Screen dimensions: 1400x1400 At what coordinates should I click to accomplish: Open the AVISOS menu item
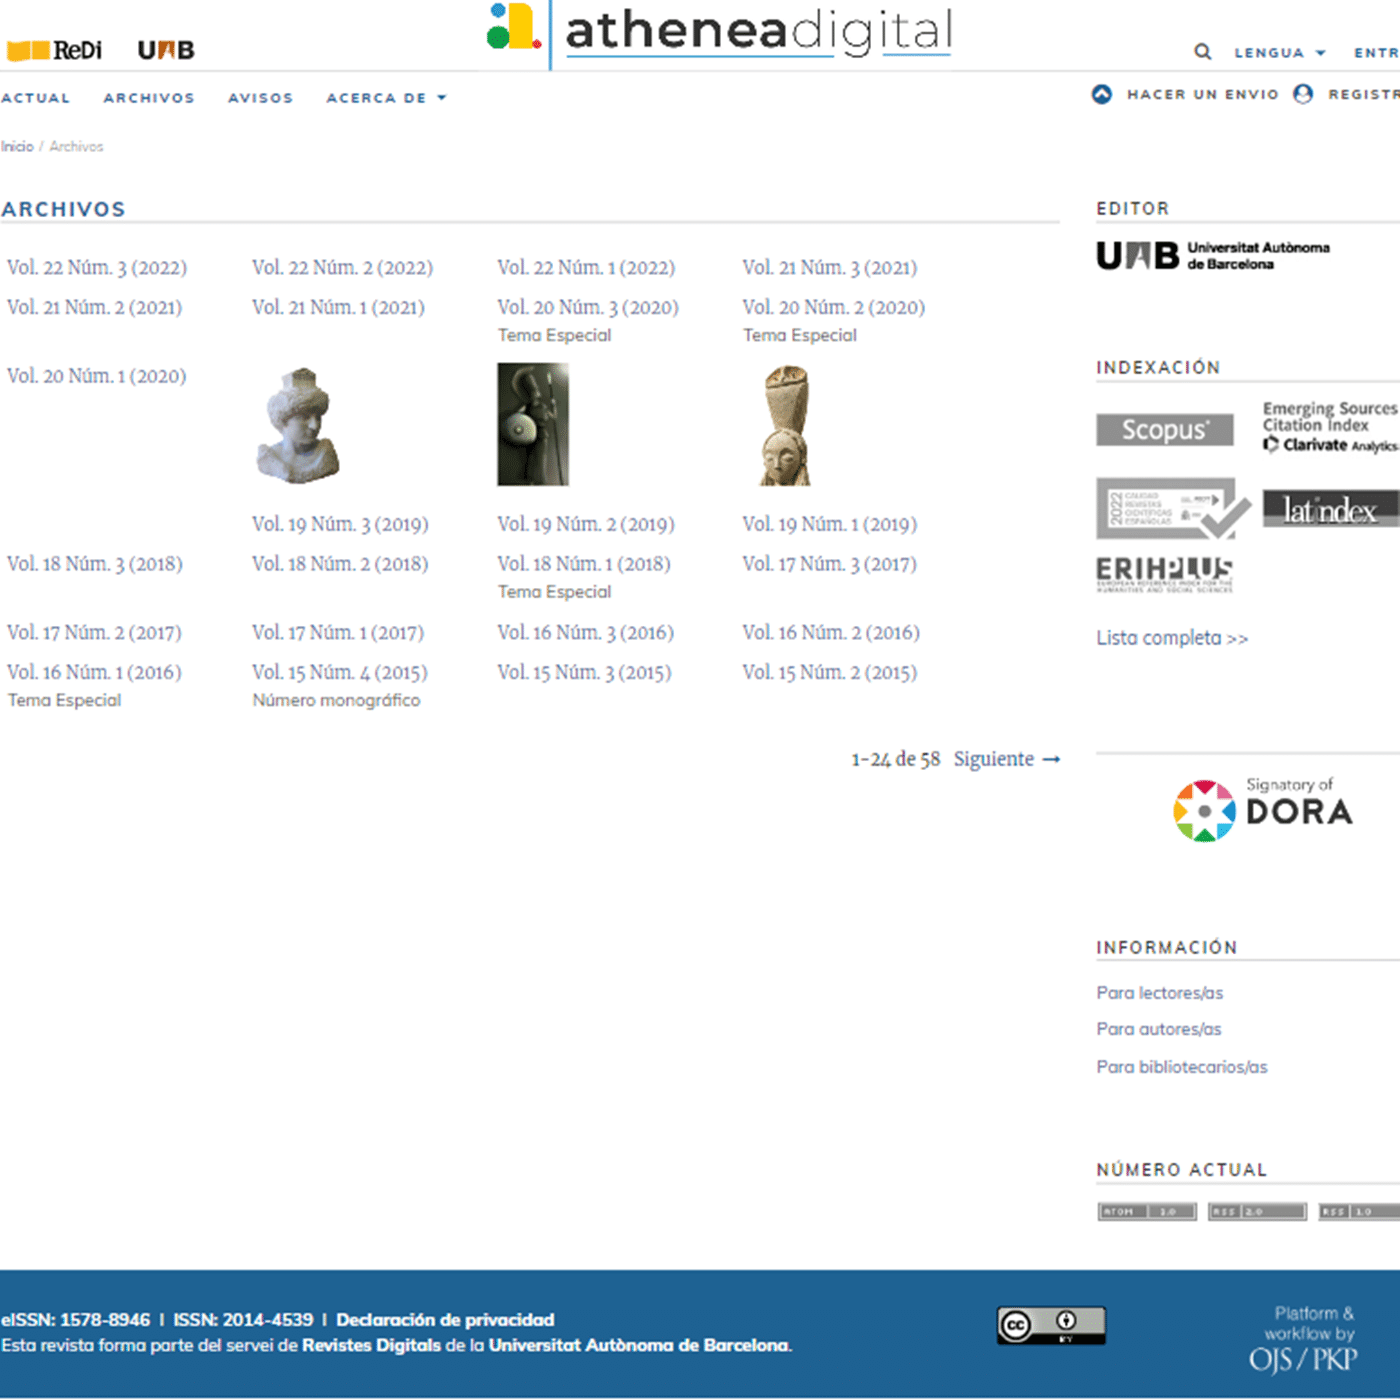pos(260,97)
